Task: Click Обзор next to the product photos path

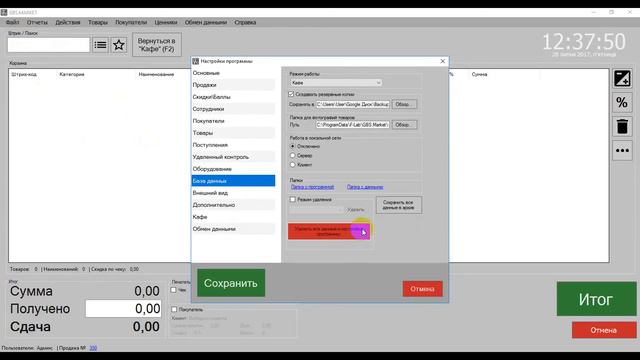Action: [404, 125]
